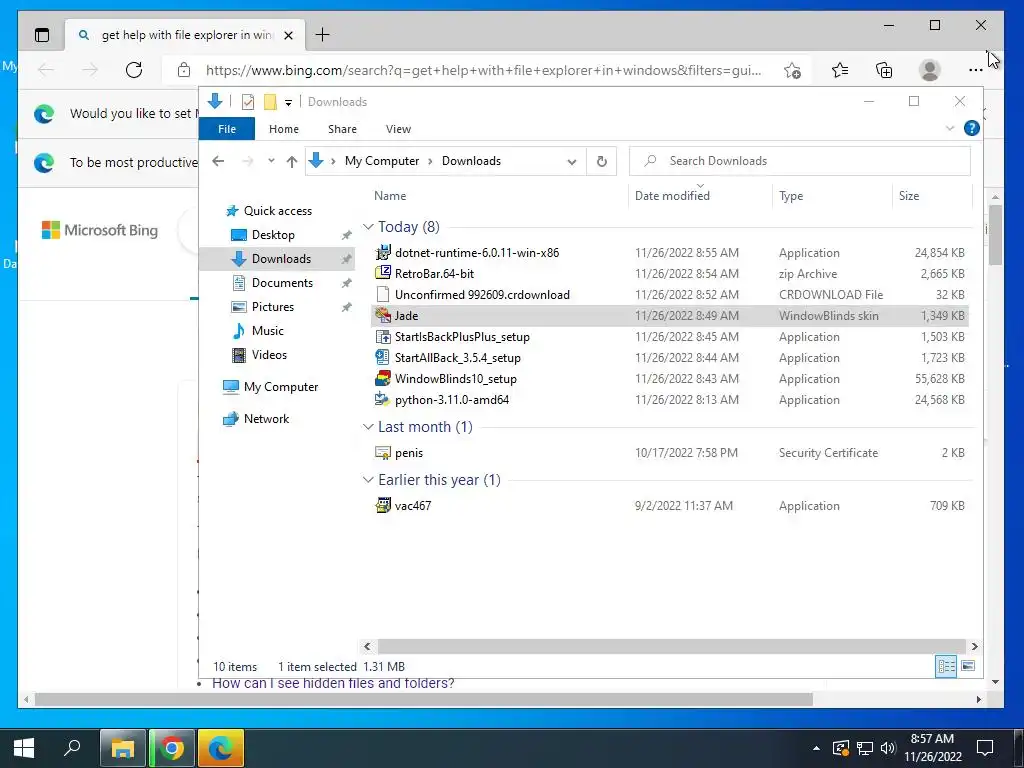Open File Explorer taskbar icon
The image size is (1024, 768).
point(122,748)
